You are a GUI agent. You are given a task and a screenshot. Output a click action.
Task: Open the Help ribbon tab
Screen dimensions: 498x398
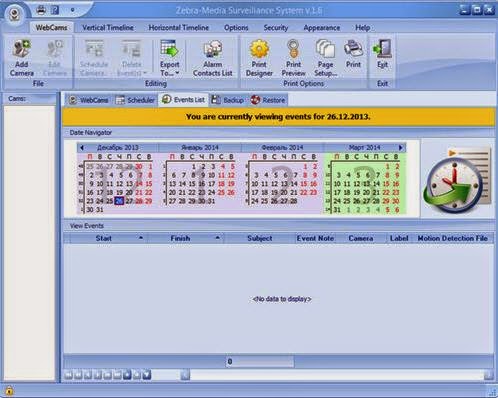[x=362, y=28]
